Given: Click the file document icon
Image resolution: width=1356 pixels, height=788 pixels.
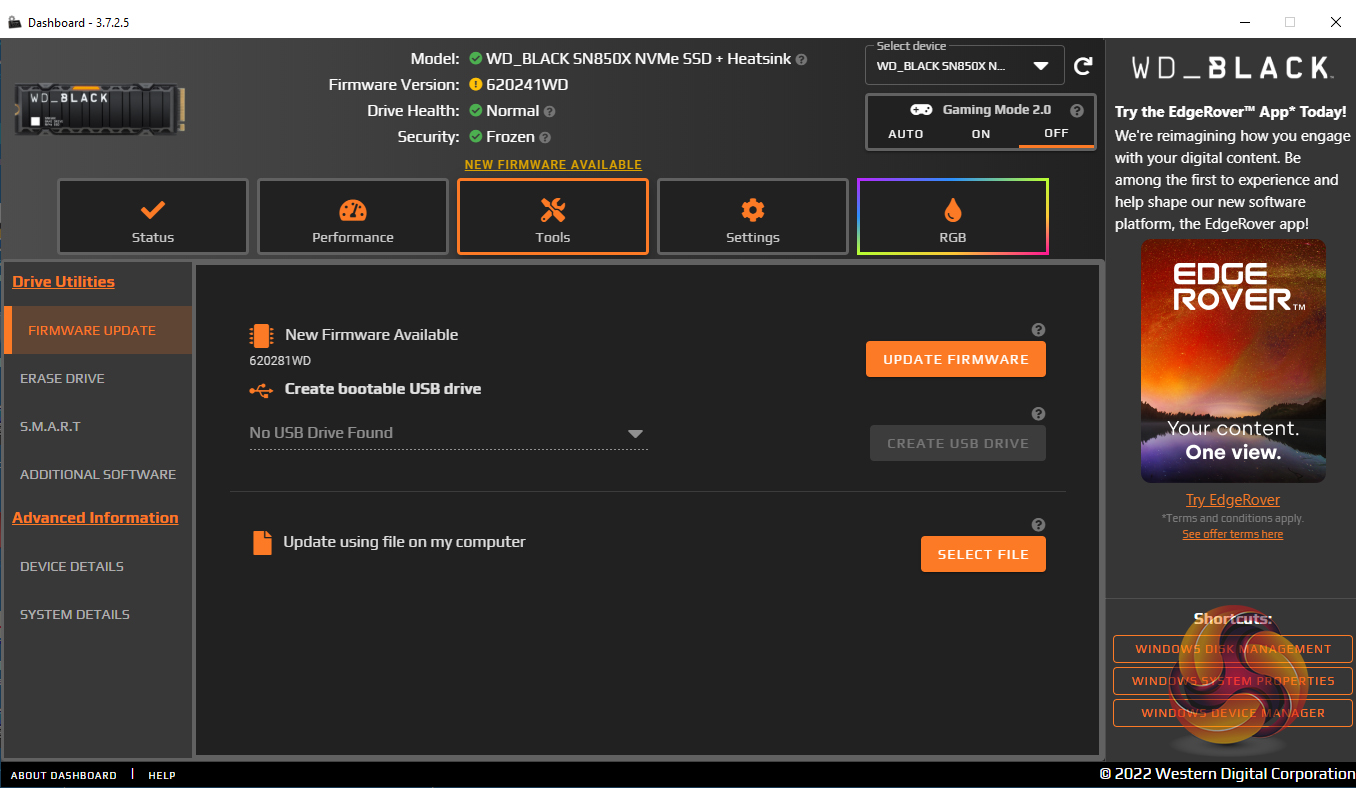Looking at the screenshot, I should (262, 542).
